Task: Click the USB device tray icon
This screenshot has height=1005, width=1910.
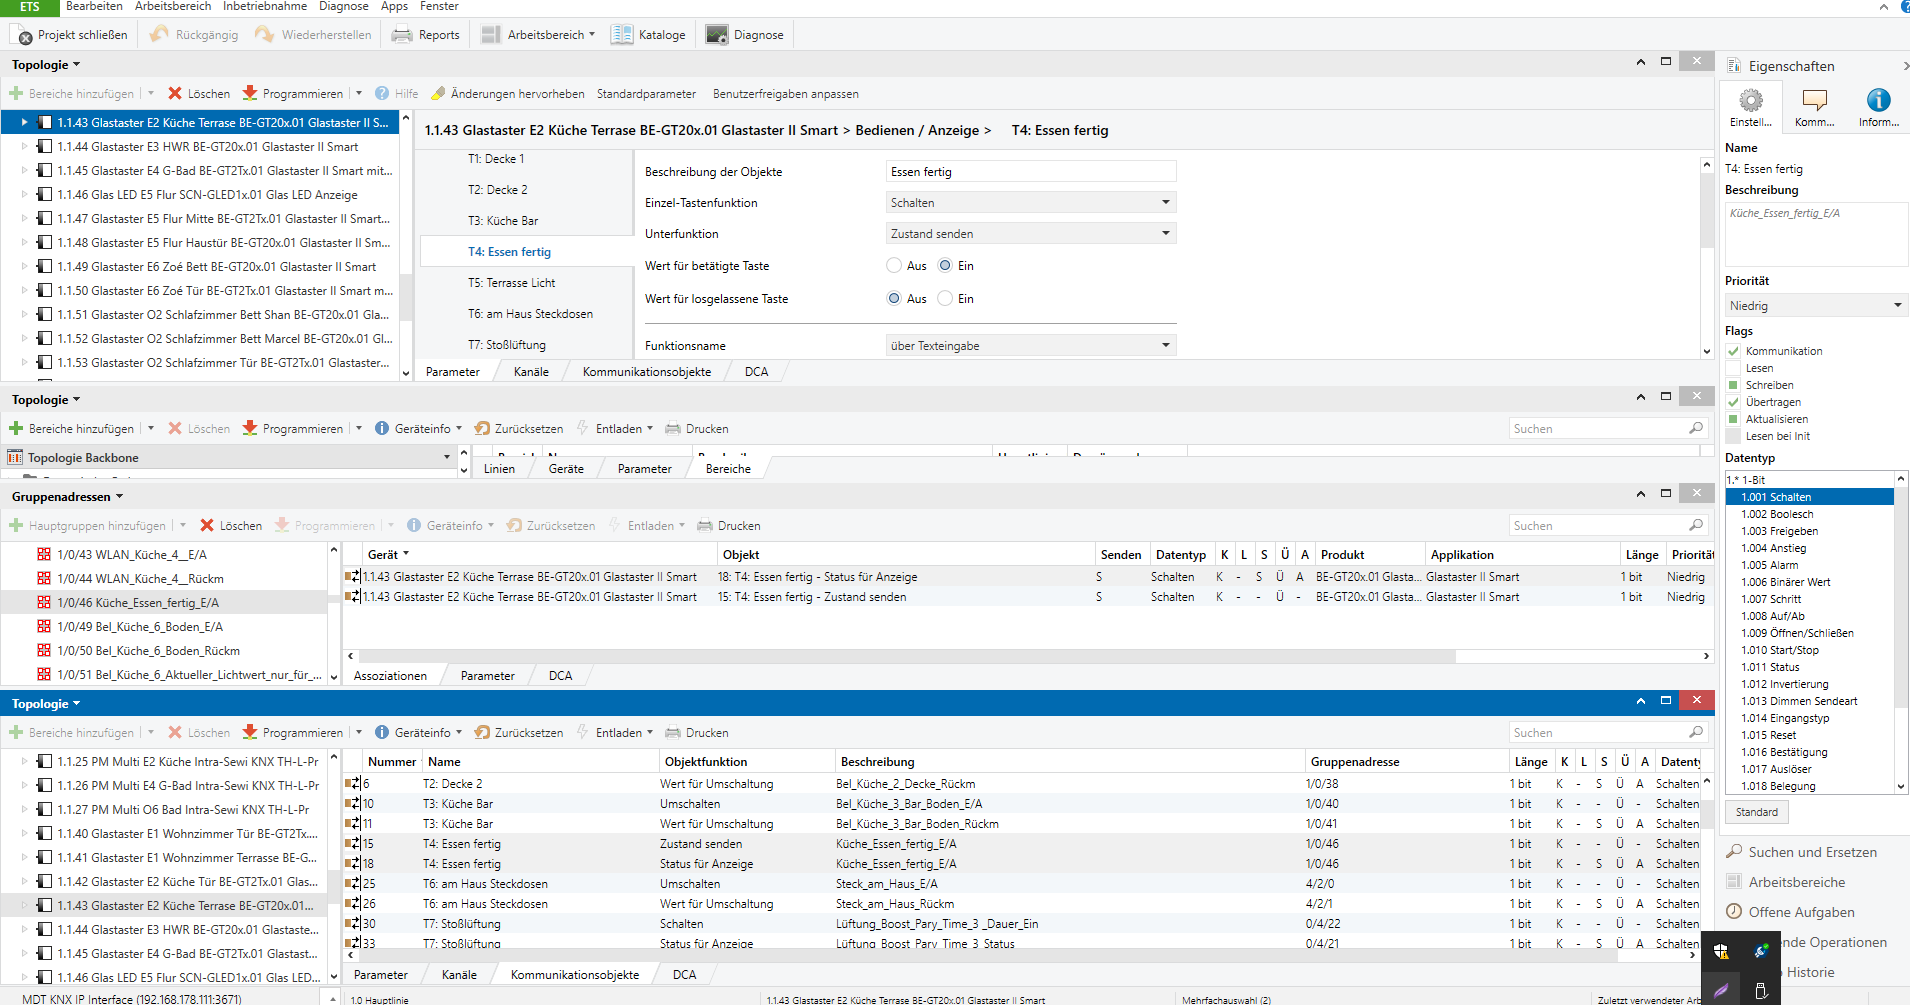Action: pyautogui.click(x=1761, y=991)
